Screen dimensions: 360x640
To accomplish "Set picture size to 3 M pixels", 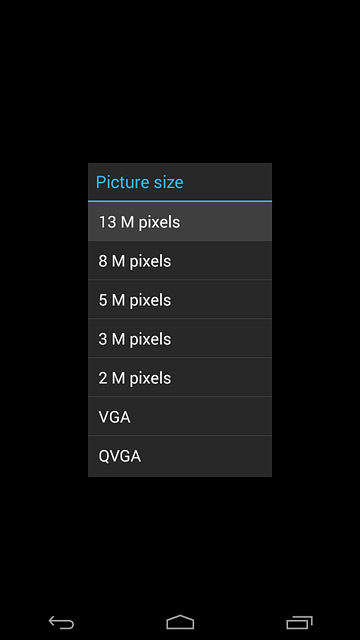I will pos(180,339).
